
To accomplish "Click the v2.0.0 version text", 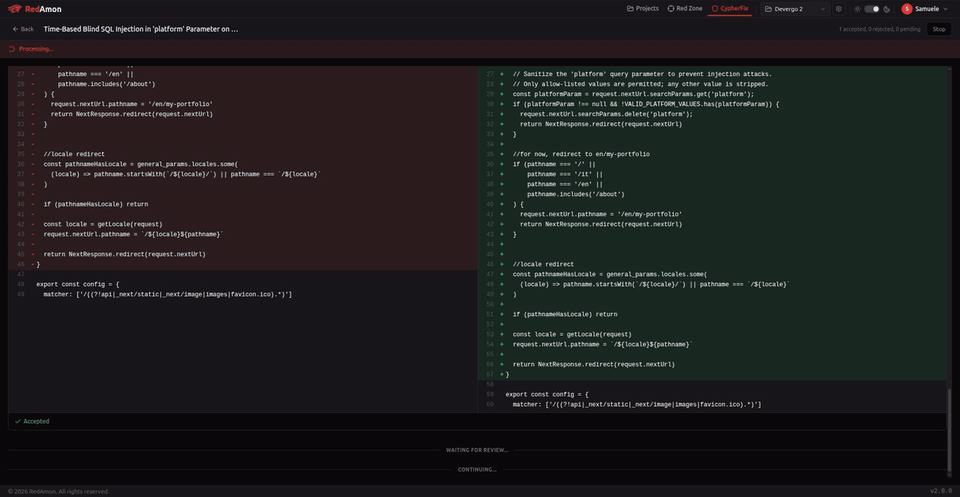I will point(942,491).
